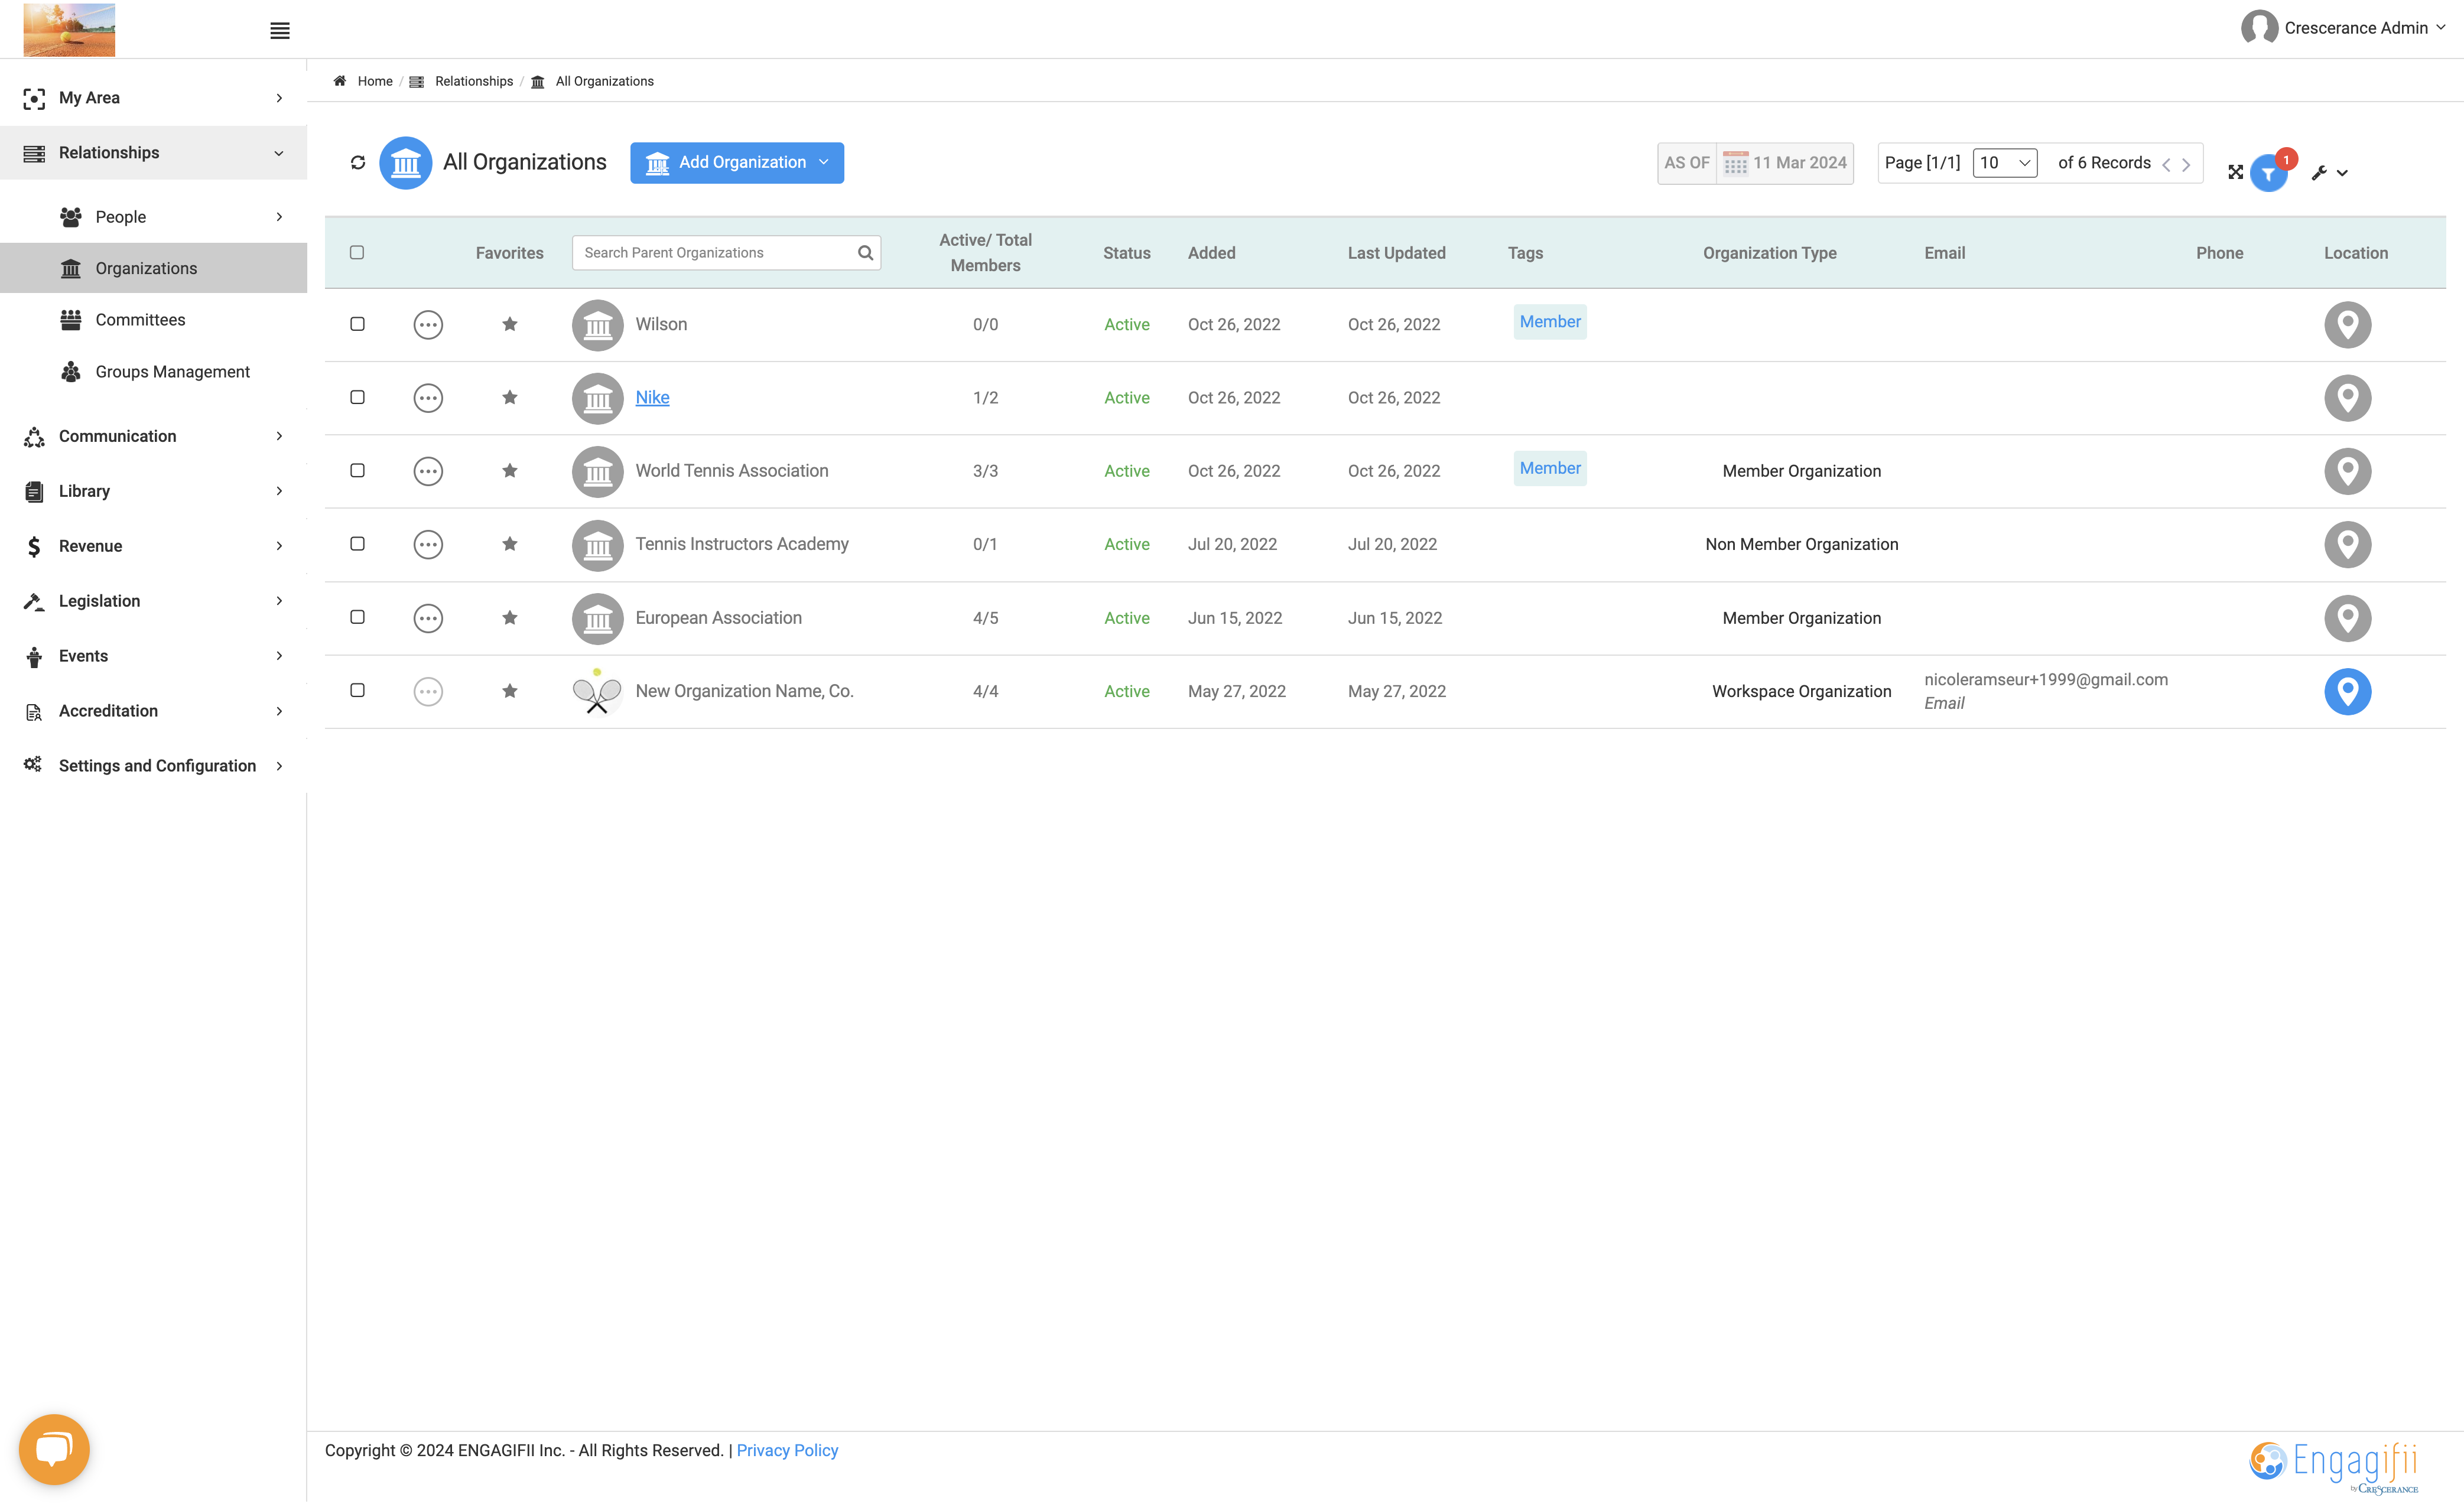This screenshot has height=1504, width=2464.
Task: Open the Nike organization link
Action: tap(652, 398)
